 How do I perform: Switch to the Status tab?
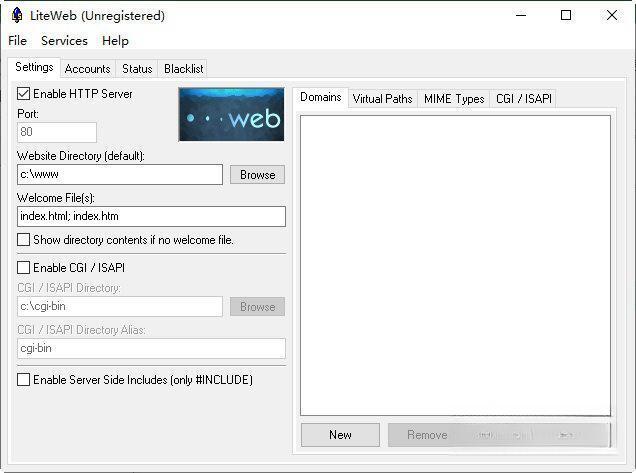[137, 69]
